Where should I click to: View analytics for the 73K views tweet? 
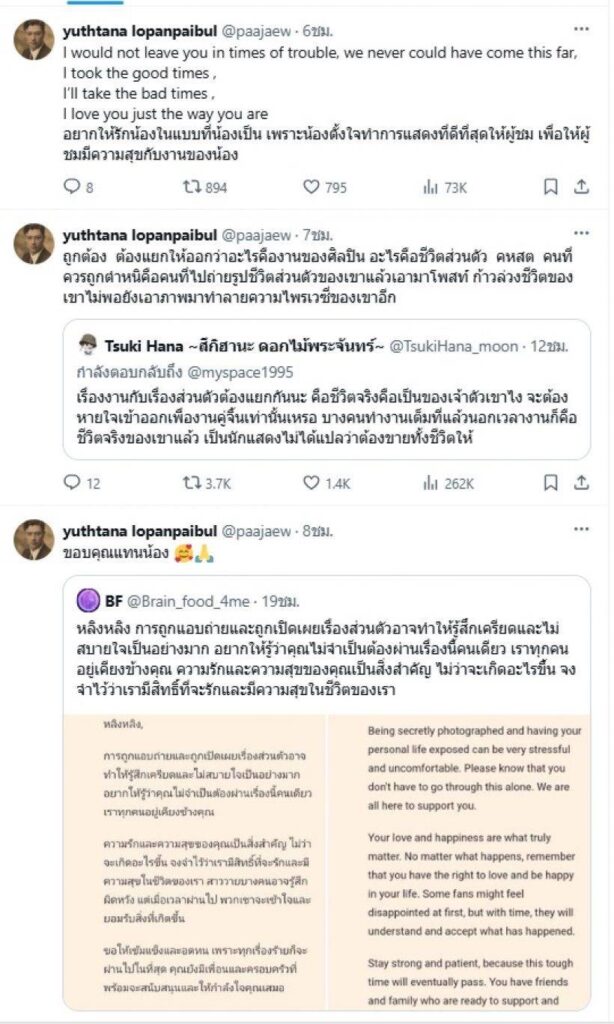tap(431, 187)
